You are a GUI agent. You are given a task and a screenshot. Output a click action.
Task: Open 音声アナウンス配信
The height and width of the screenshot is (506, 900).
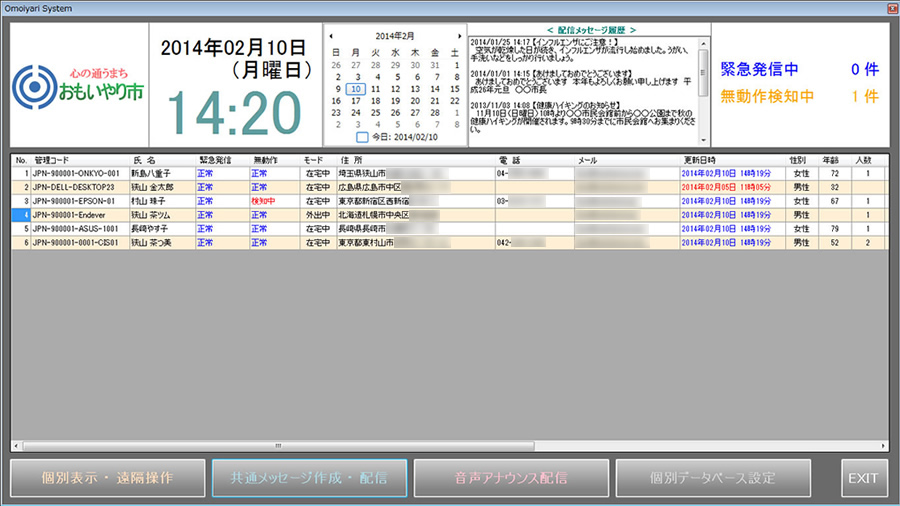click(x=511, y=478)
